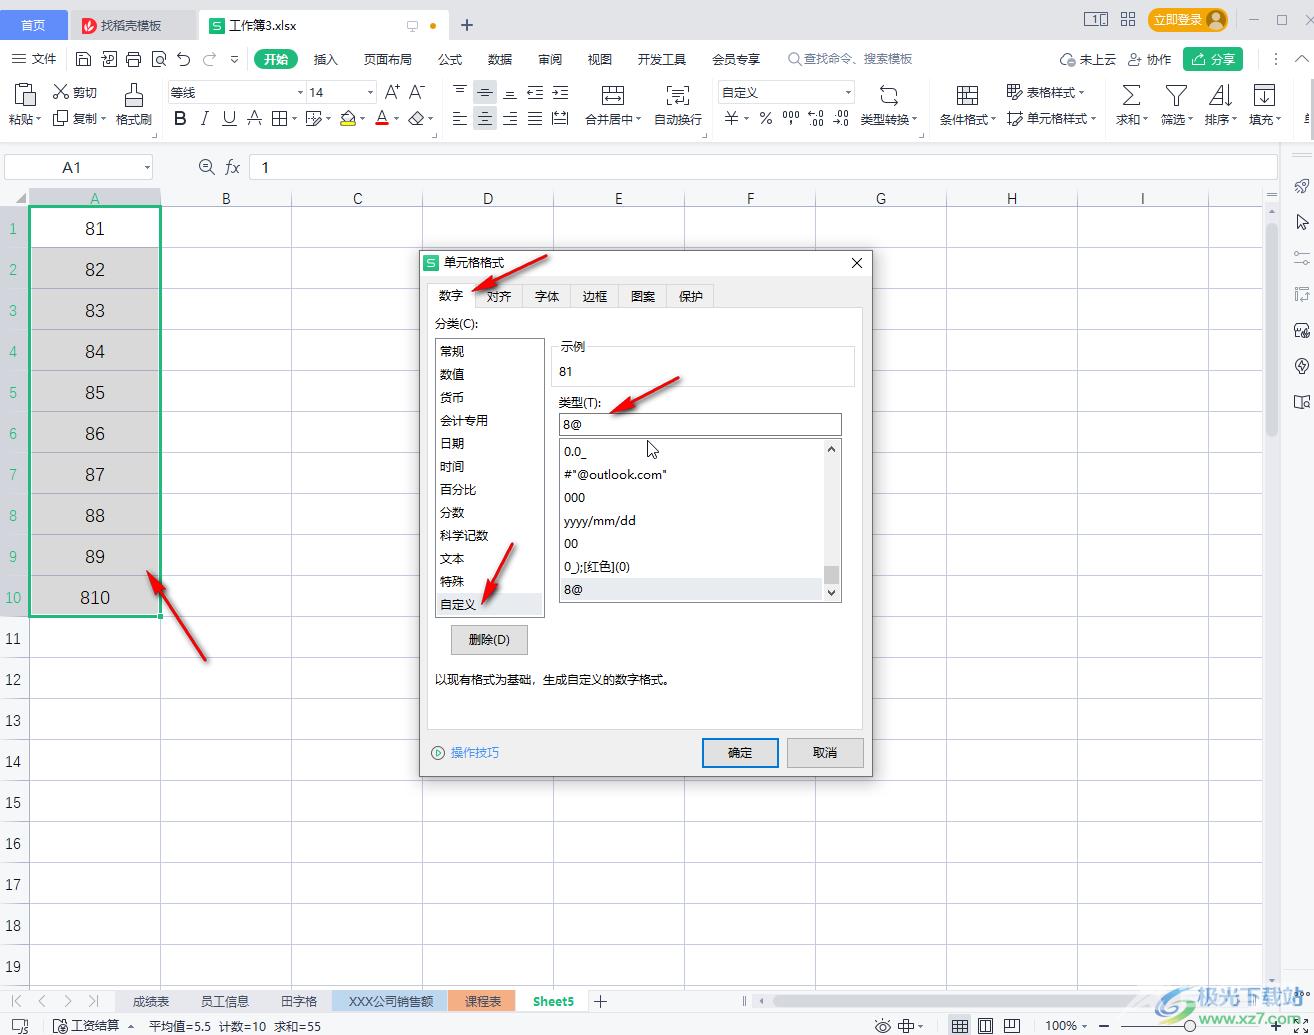Select the 货币 category in list

[x=489, y=397]
